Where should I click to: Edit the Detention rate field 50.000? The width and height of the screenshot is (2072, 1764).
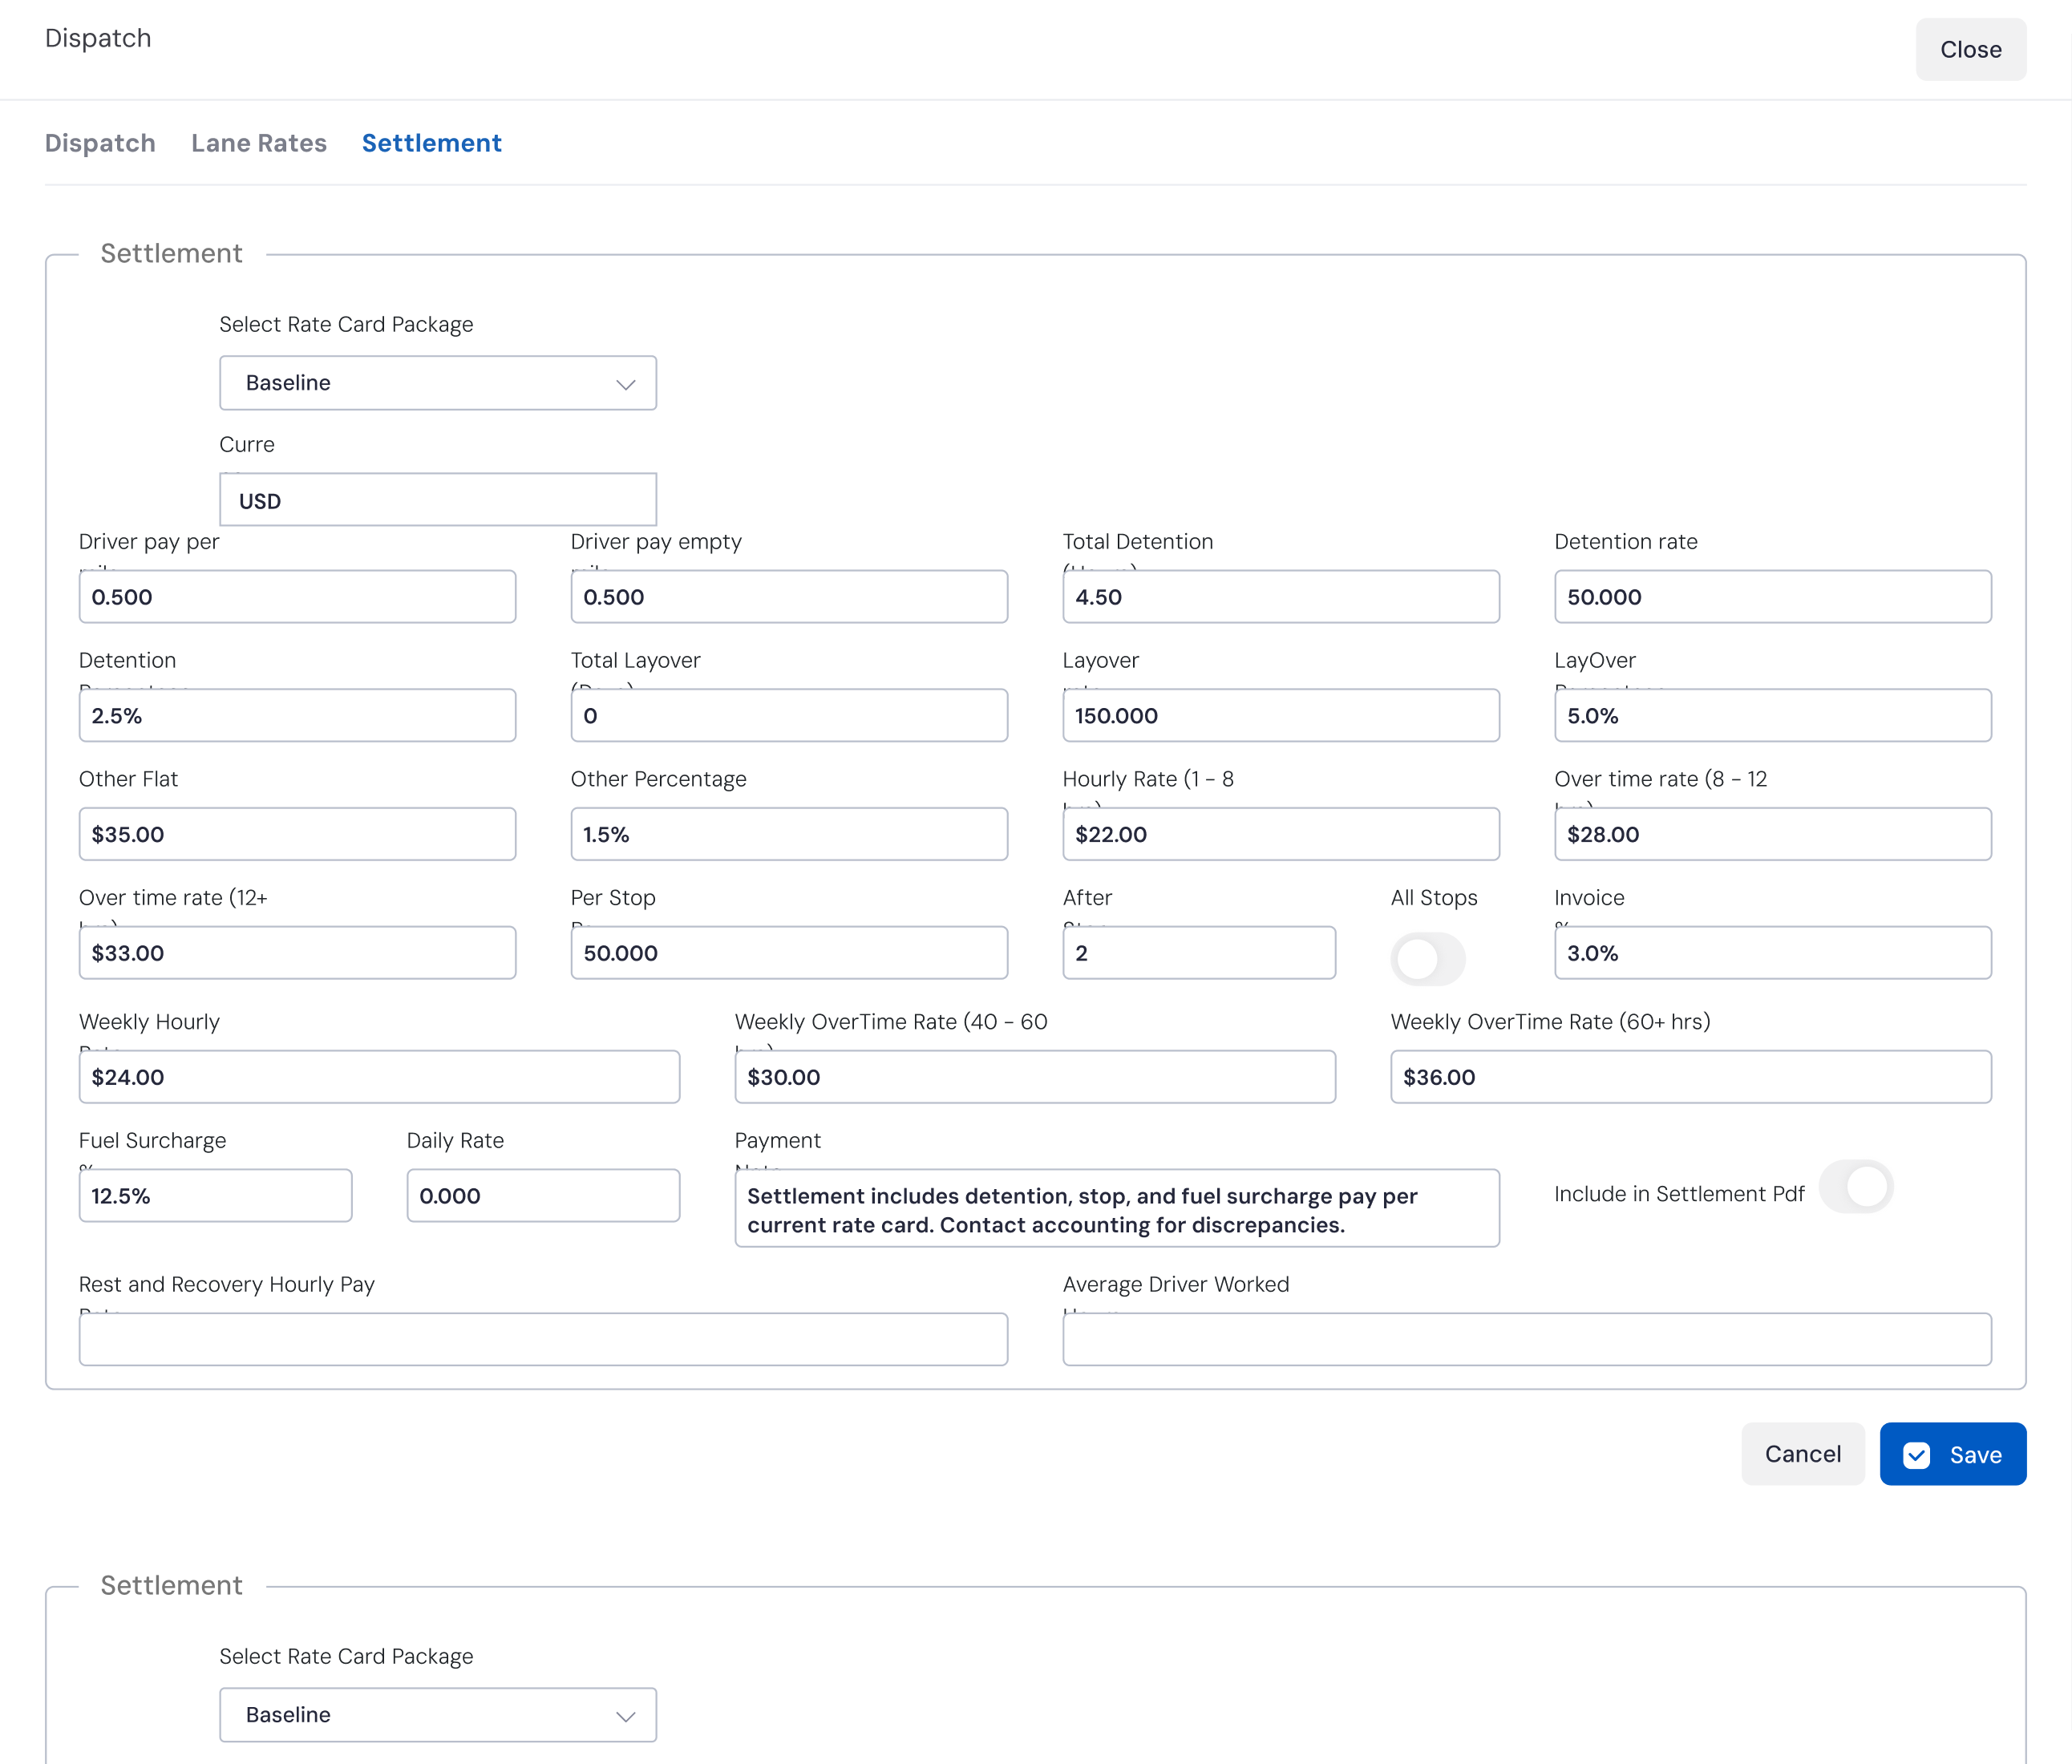[1772, 597]
